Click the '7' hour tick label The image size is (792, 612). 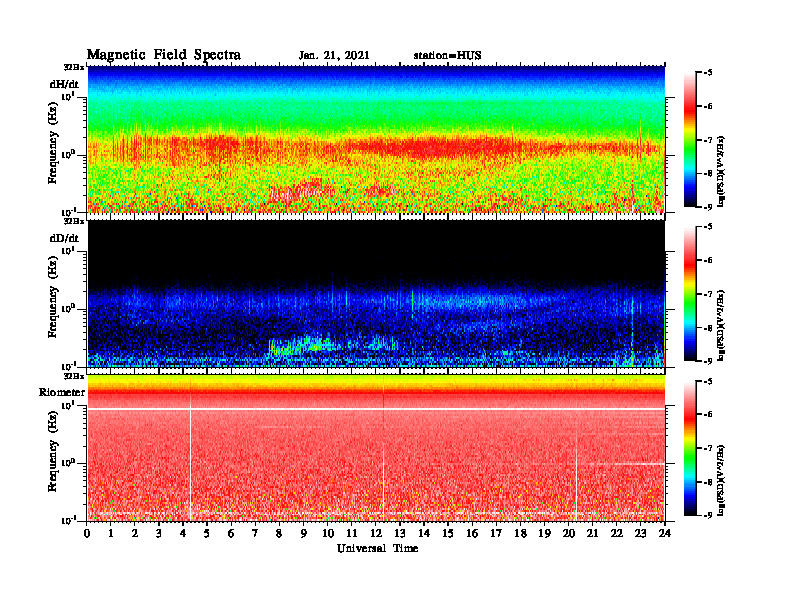(x=255, y=534)
